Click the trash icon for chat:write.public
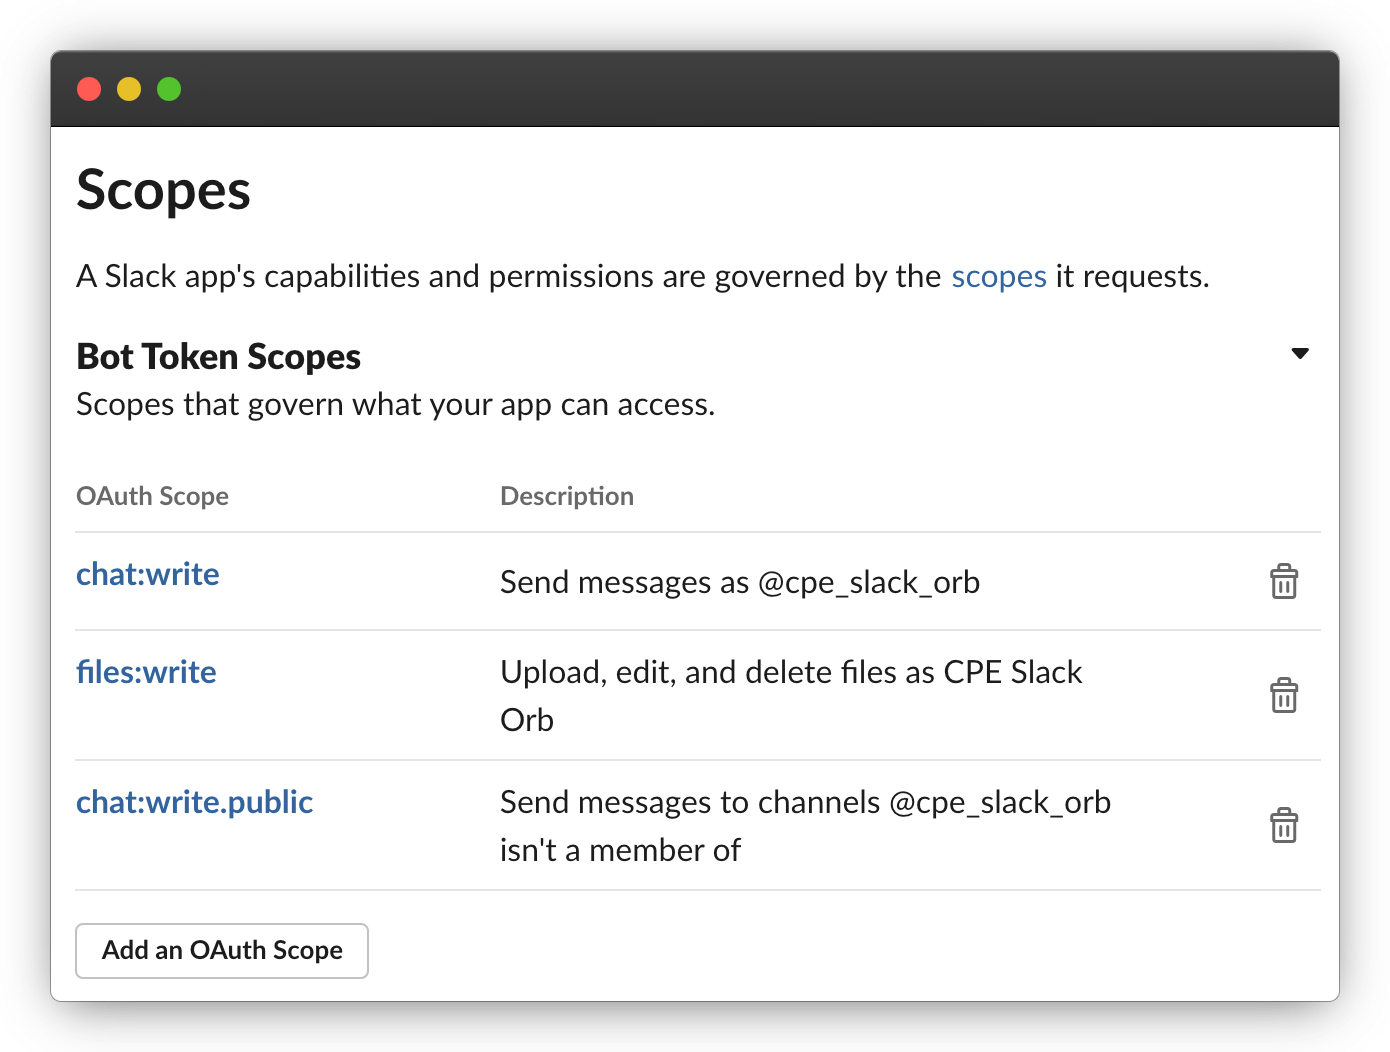The image size is (1390, 1052). coord(1284,825)
